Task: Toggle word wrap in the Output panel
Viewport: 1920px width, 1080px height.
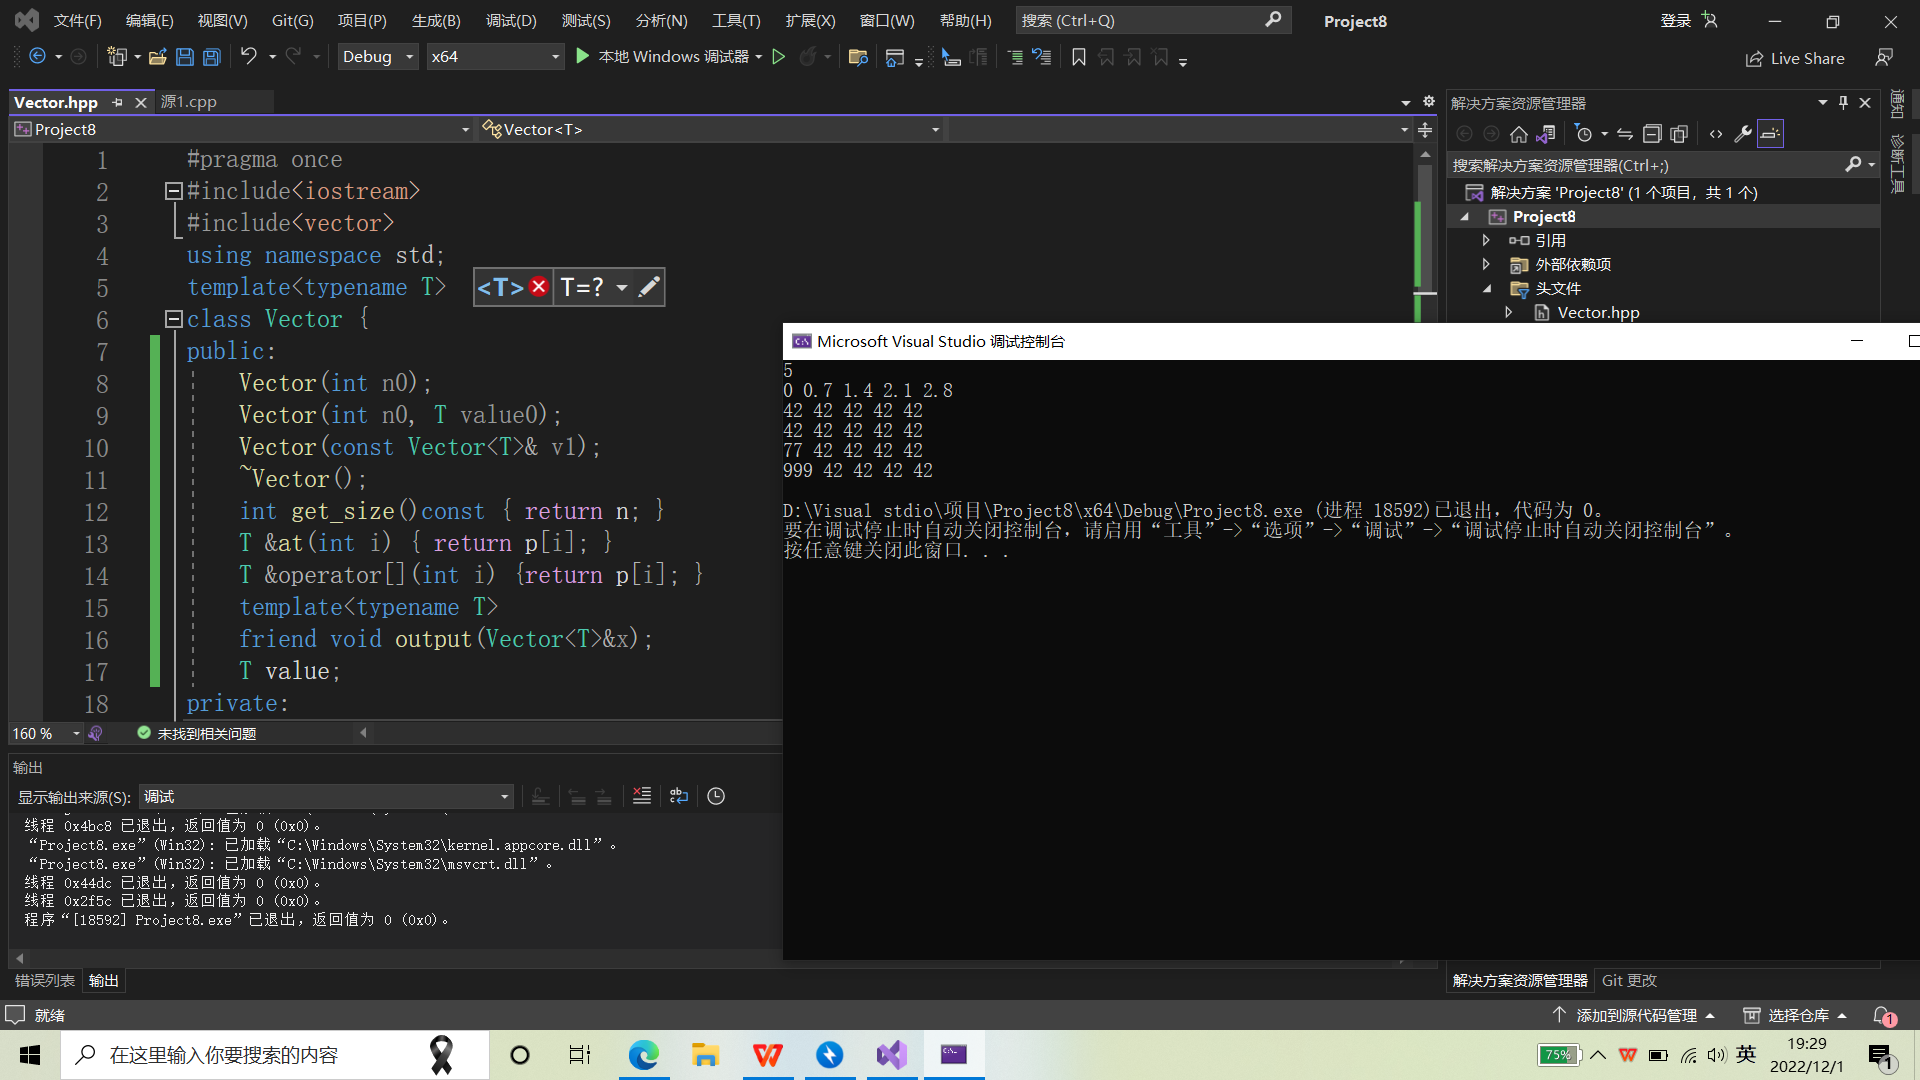Action: 679,796
